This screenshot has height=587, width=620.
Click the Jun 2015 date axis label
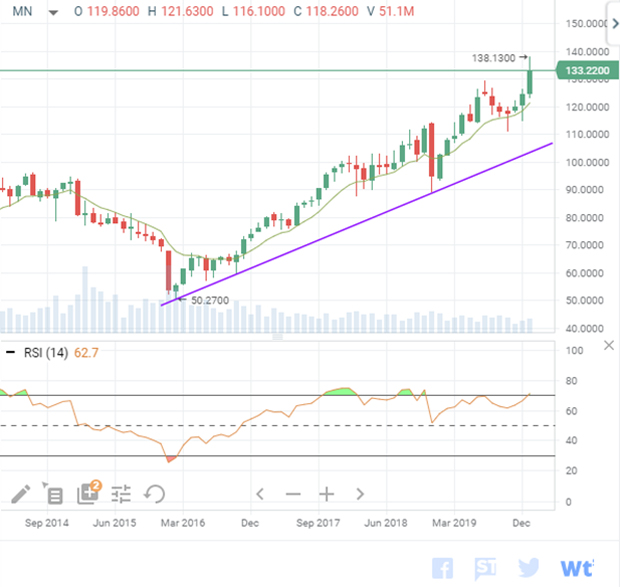[x=114, y=523]
